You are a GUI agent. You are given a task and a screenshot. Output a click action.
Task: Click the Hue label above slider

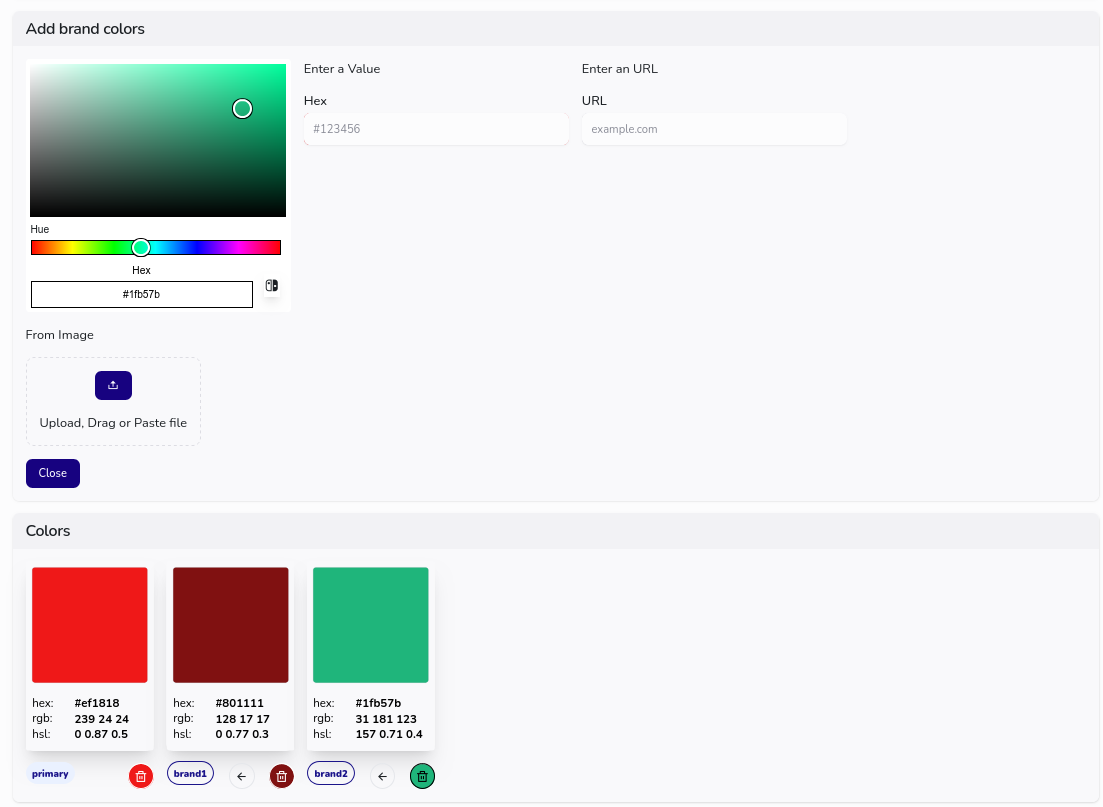click(40, 229)
